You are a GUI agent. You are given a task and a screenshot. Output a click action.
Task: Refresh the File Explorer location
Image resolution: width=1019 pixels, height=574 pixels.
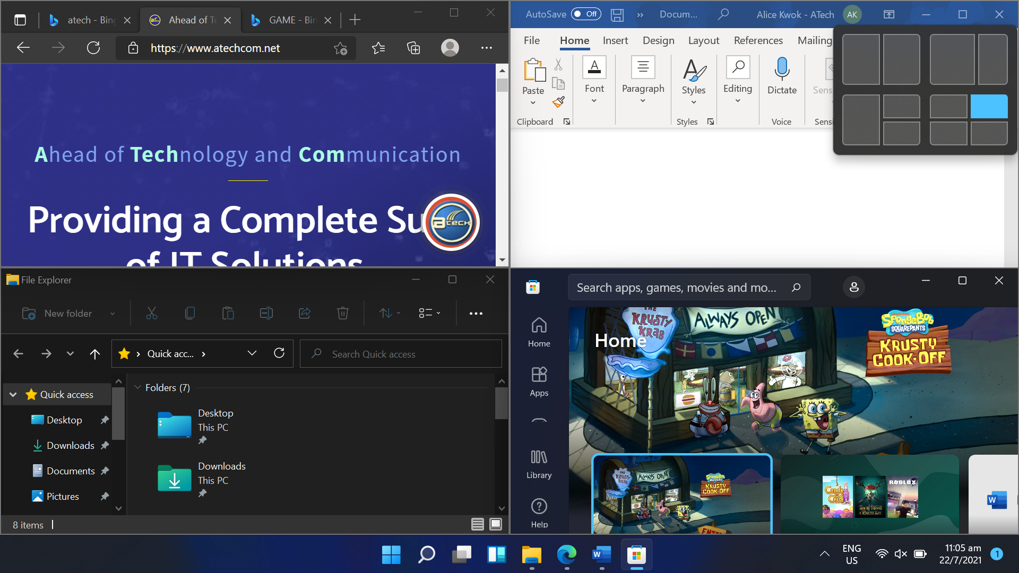pyautogui.click(x=279, y=353)
